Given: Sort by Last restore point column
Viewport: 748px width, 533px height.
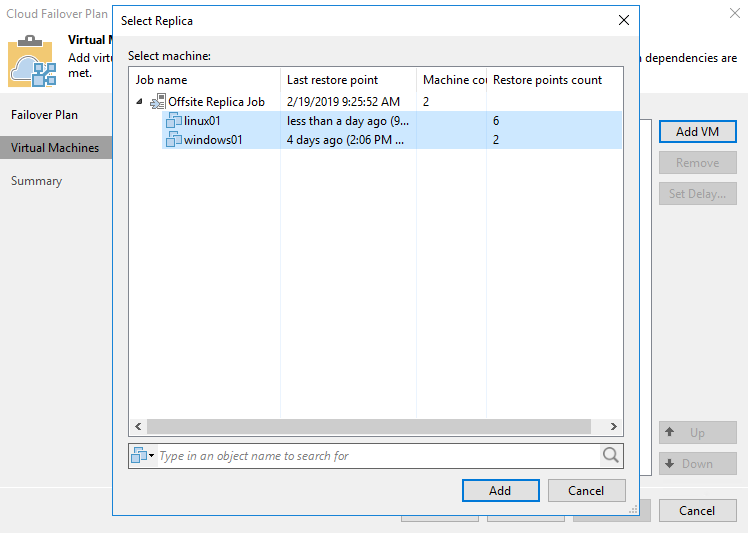Looking at the screenshot, I should (347, 80).
